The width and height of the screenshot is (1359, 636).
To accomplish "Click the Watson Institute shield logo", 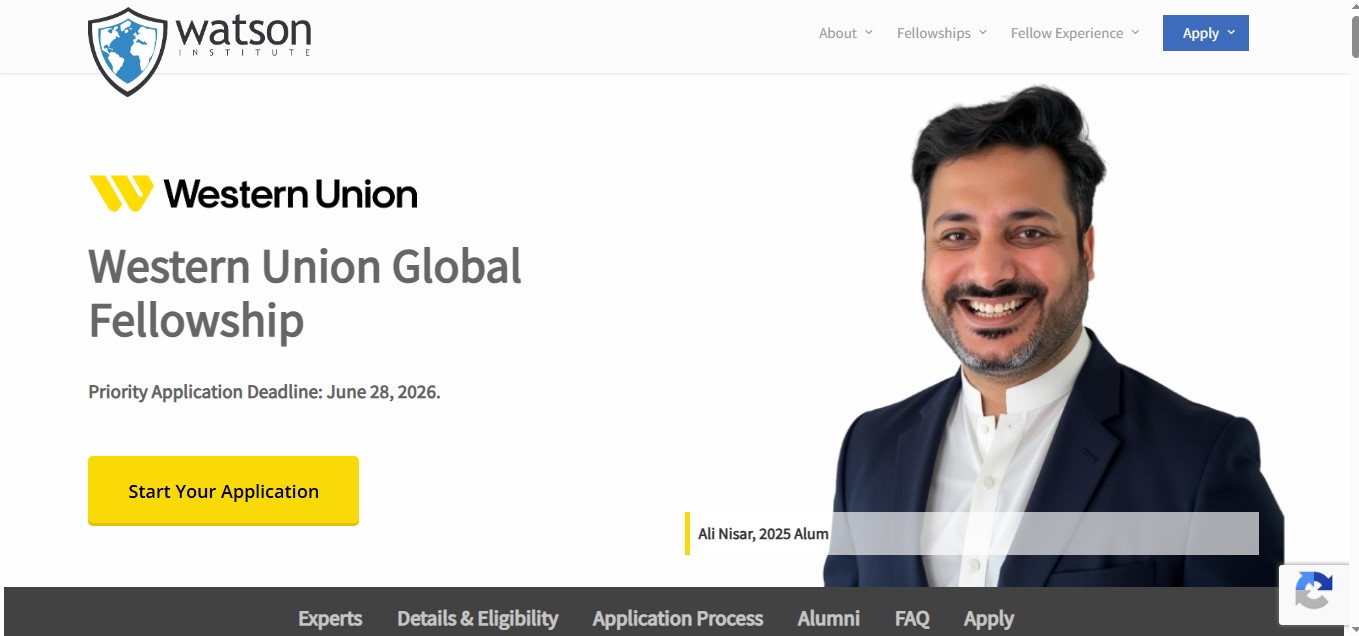I will (128, 52).
